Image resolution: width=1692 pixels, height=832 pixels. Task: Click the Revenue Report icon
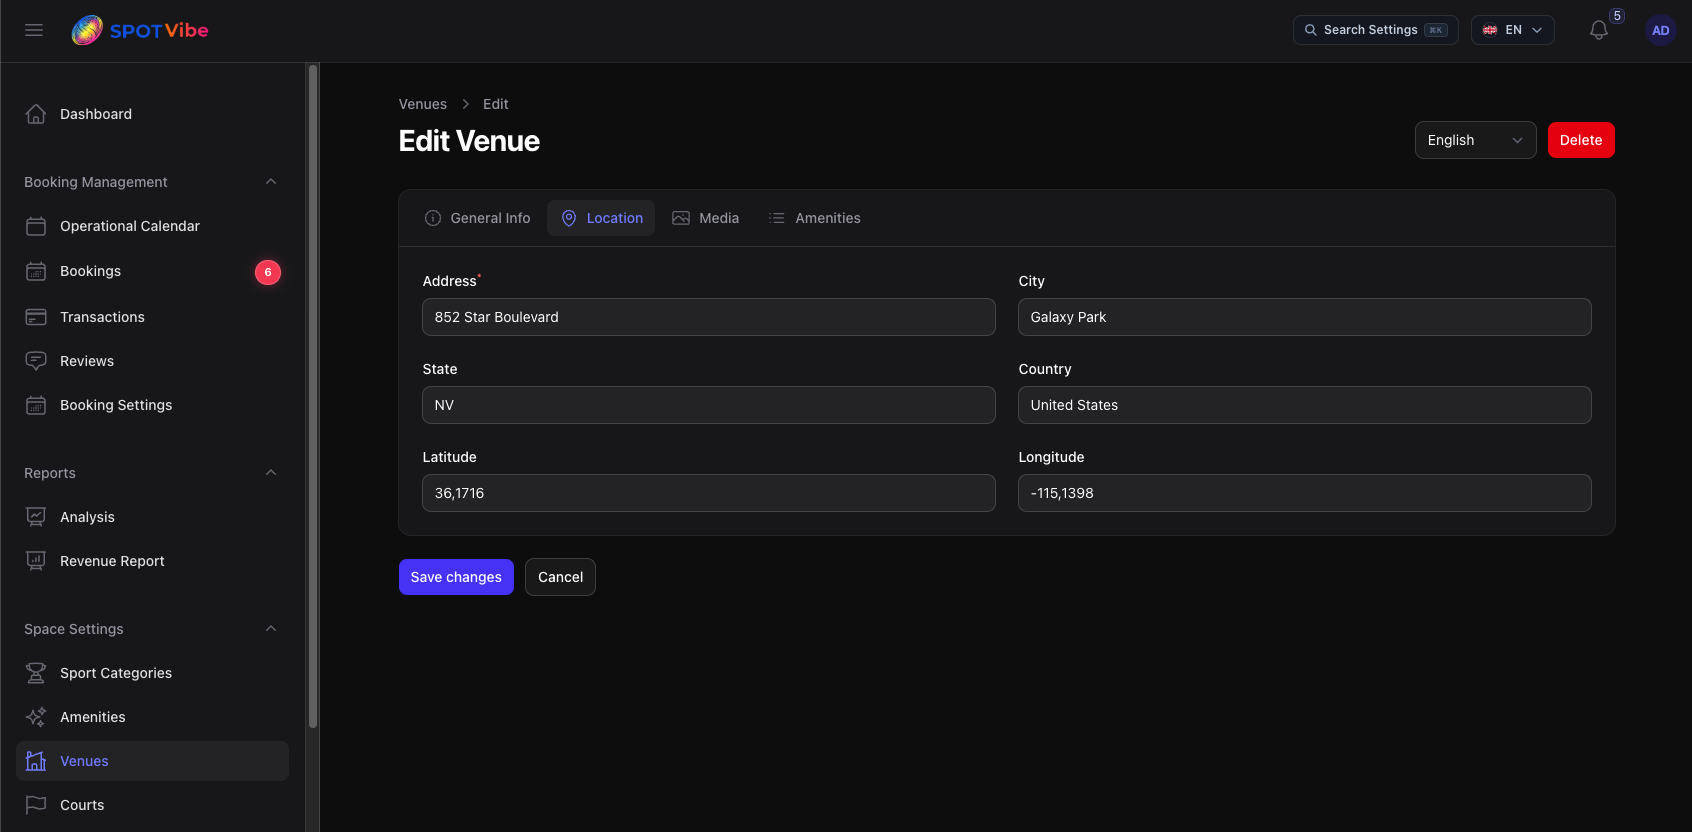[x=36, y=561]
